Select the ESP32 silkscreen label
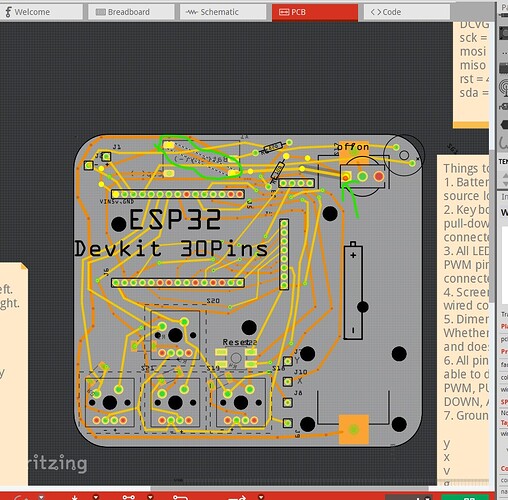Viewport: 508px width, 500px height. coord(175,219)
